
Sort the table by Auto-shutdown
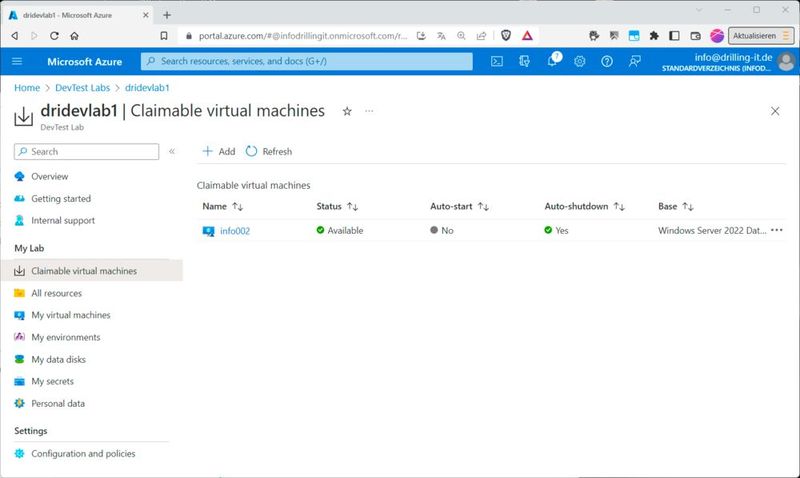point(584,206)
